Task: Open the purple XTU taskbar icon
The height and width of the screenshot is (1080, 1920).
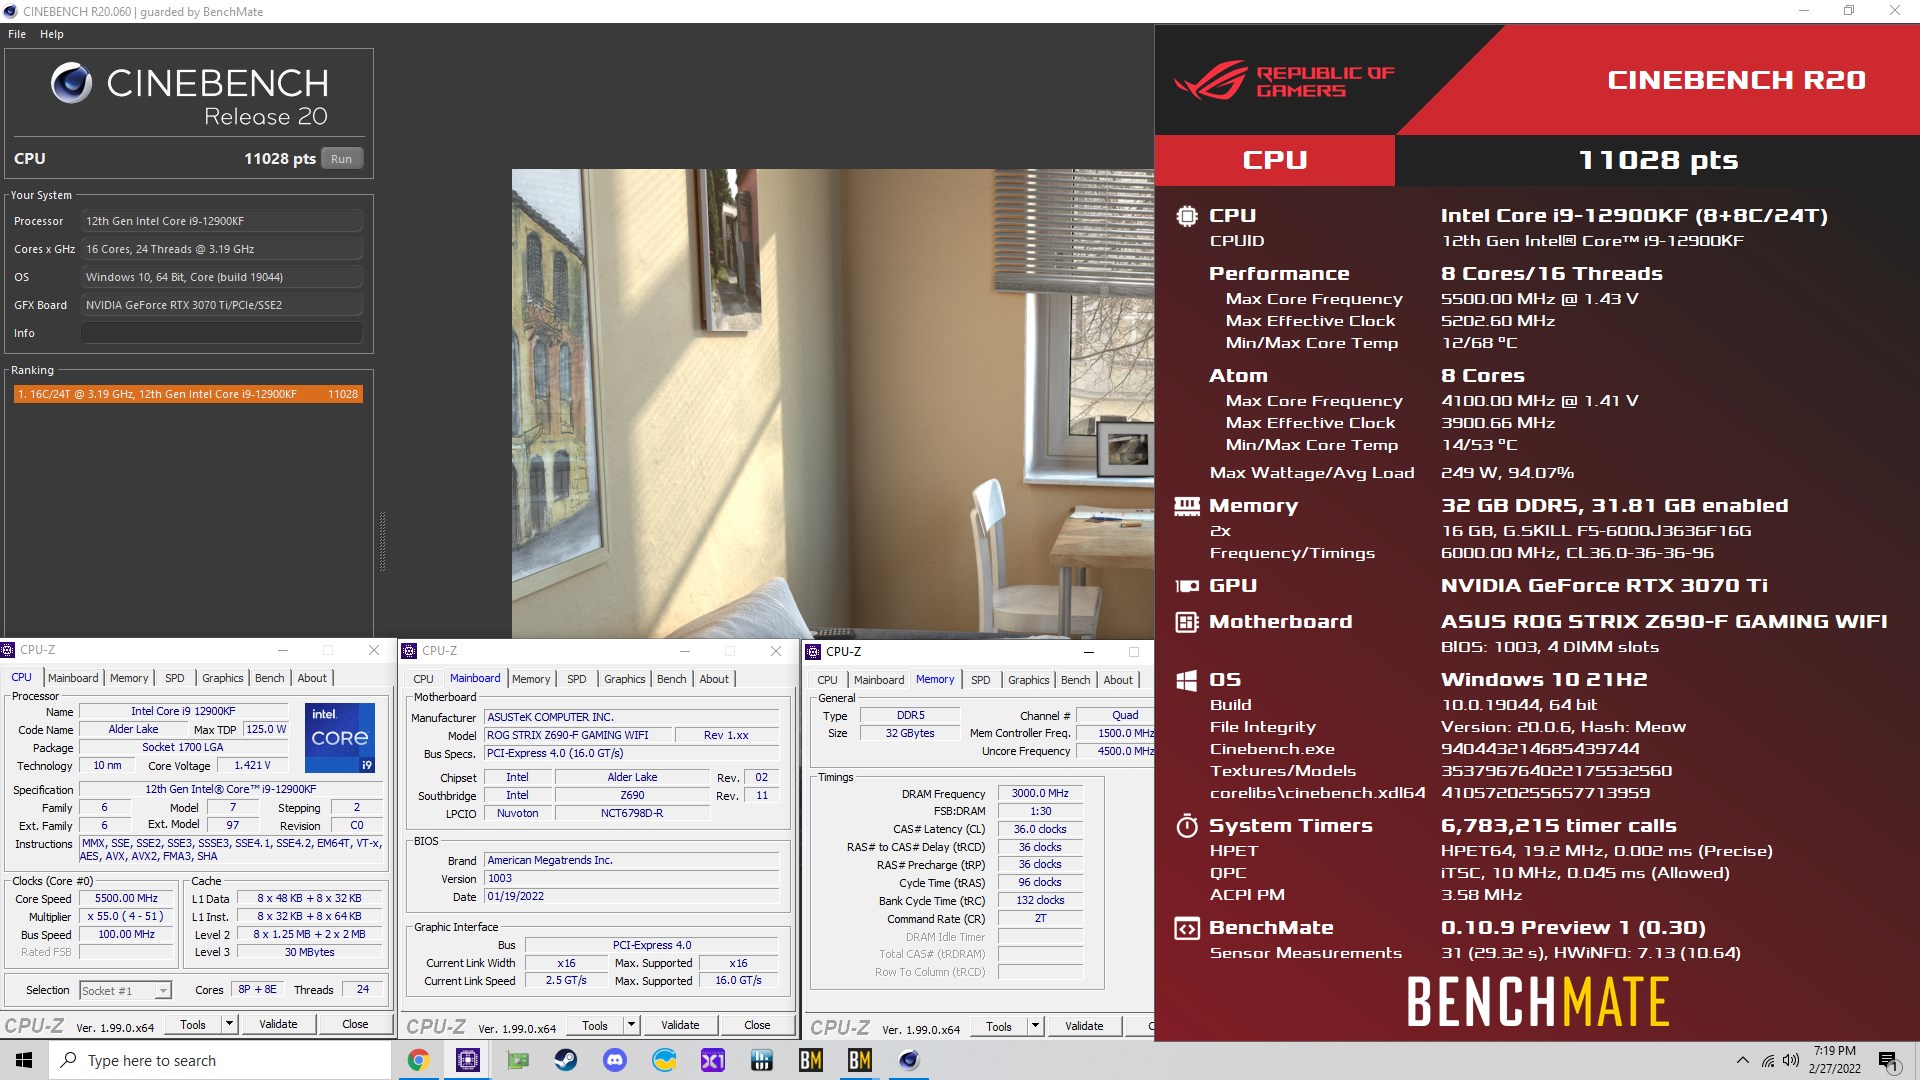Action: point(713,1060)
